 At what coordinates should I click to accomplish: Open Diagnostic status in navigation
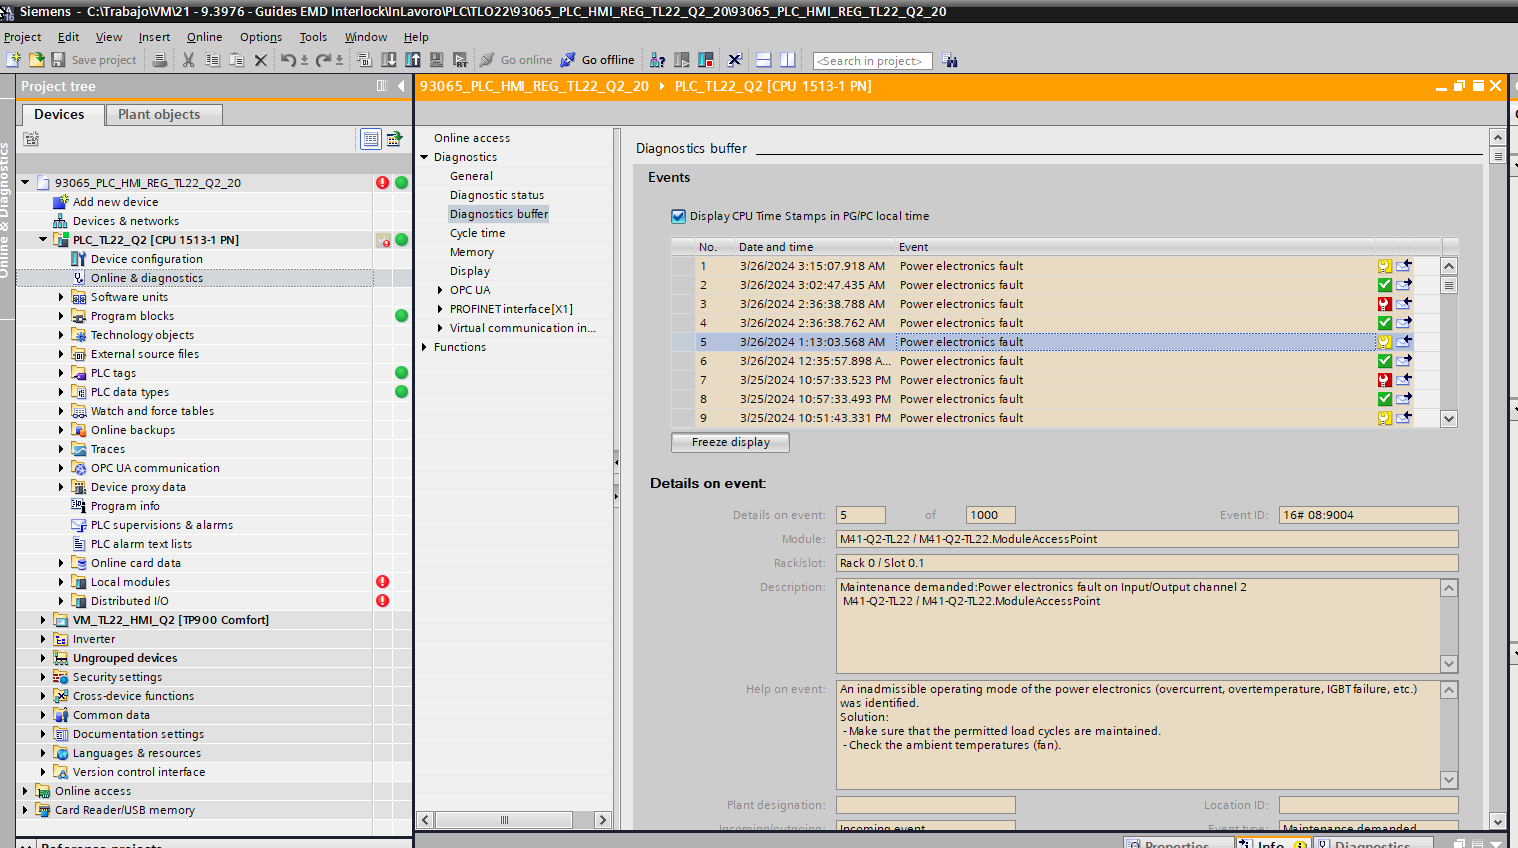click(497, 195)
